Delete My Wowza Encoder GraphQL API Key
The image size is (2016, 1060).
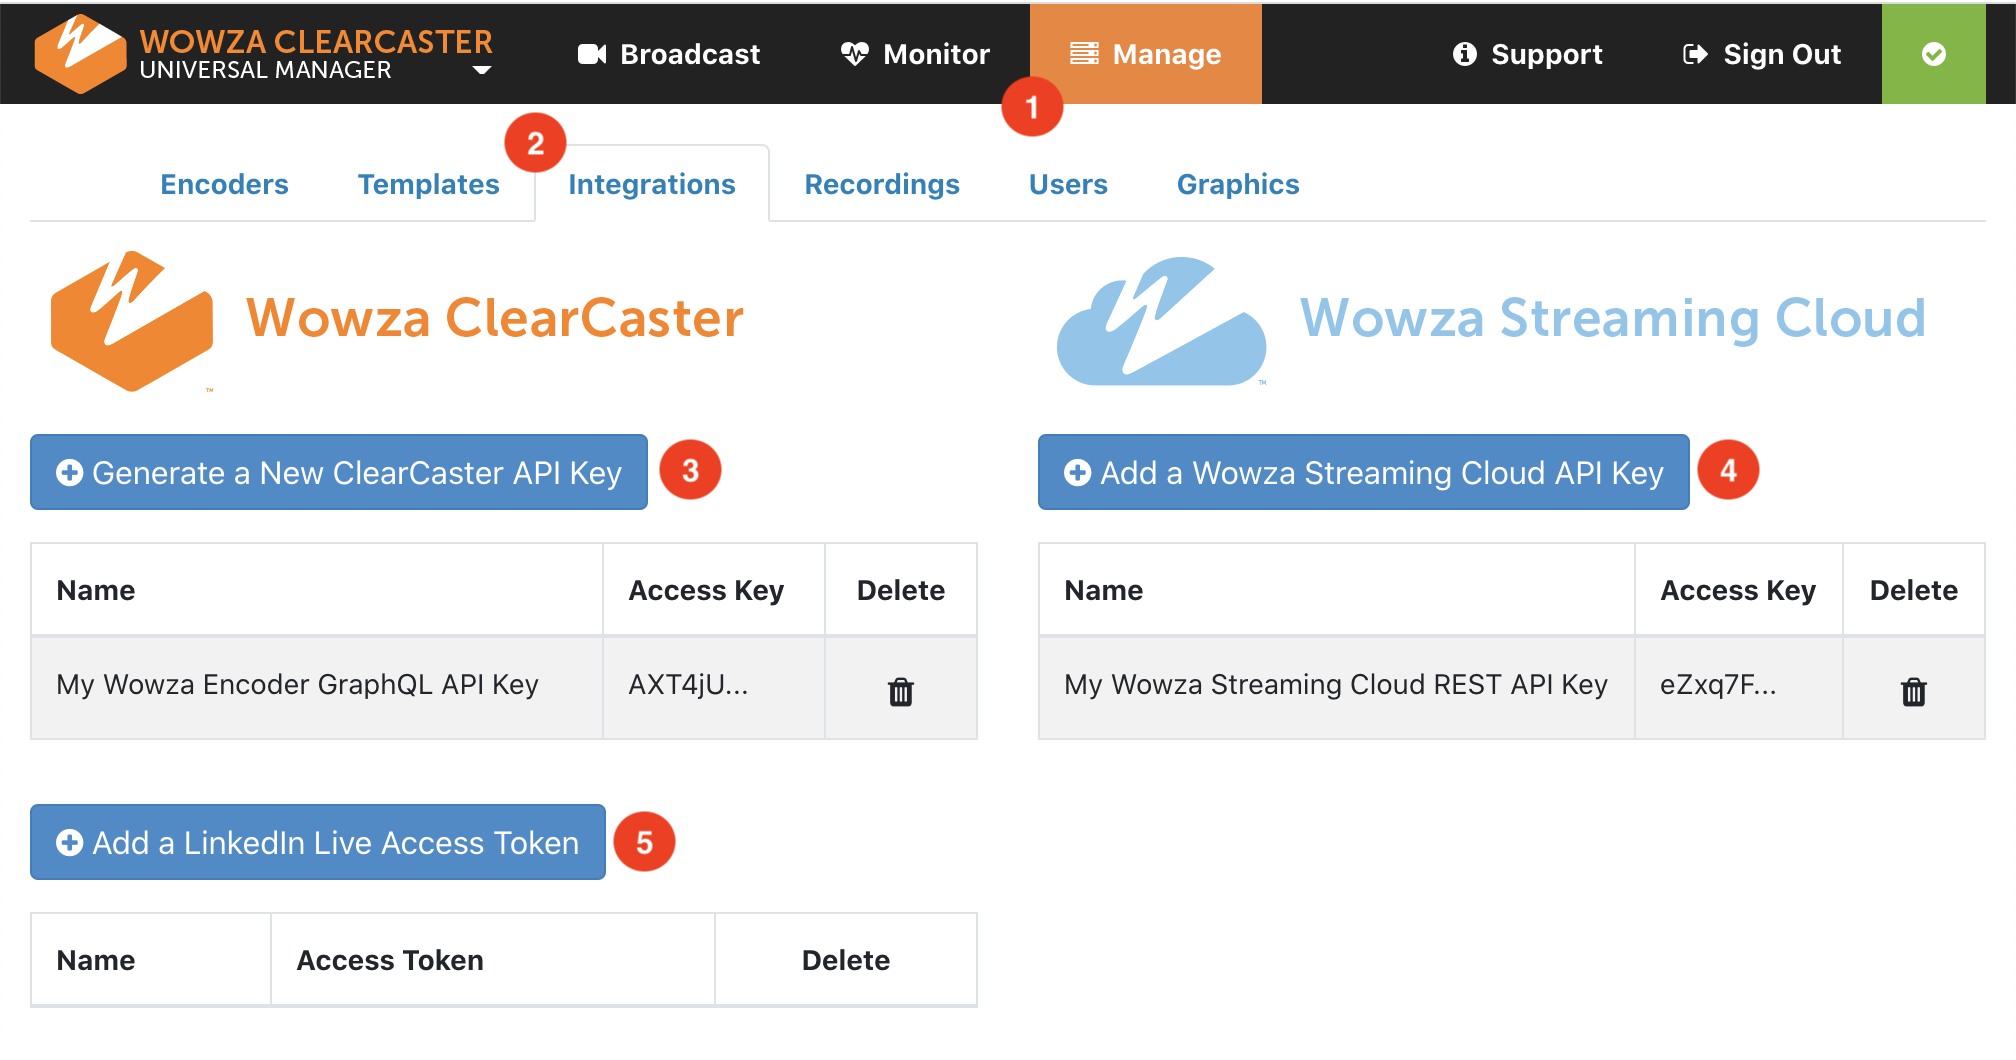[901, 691]
